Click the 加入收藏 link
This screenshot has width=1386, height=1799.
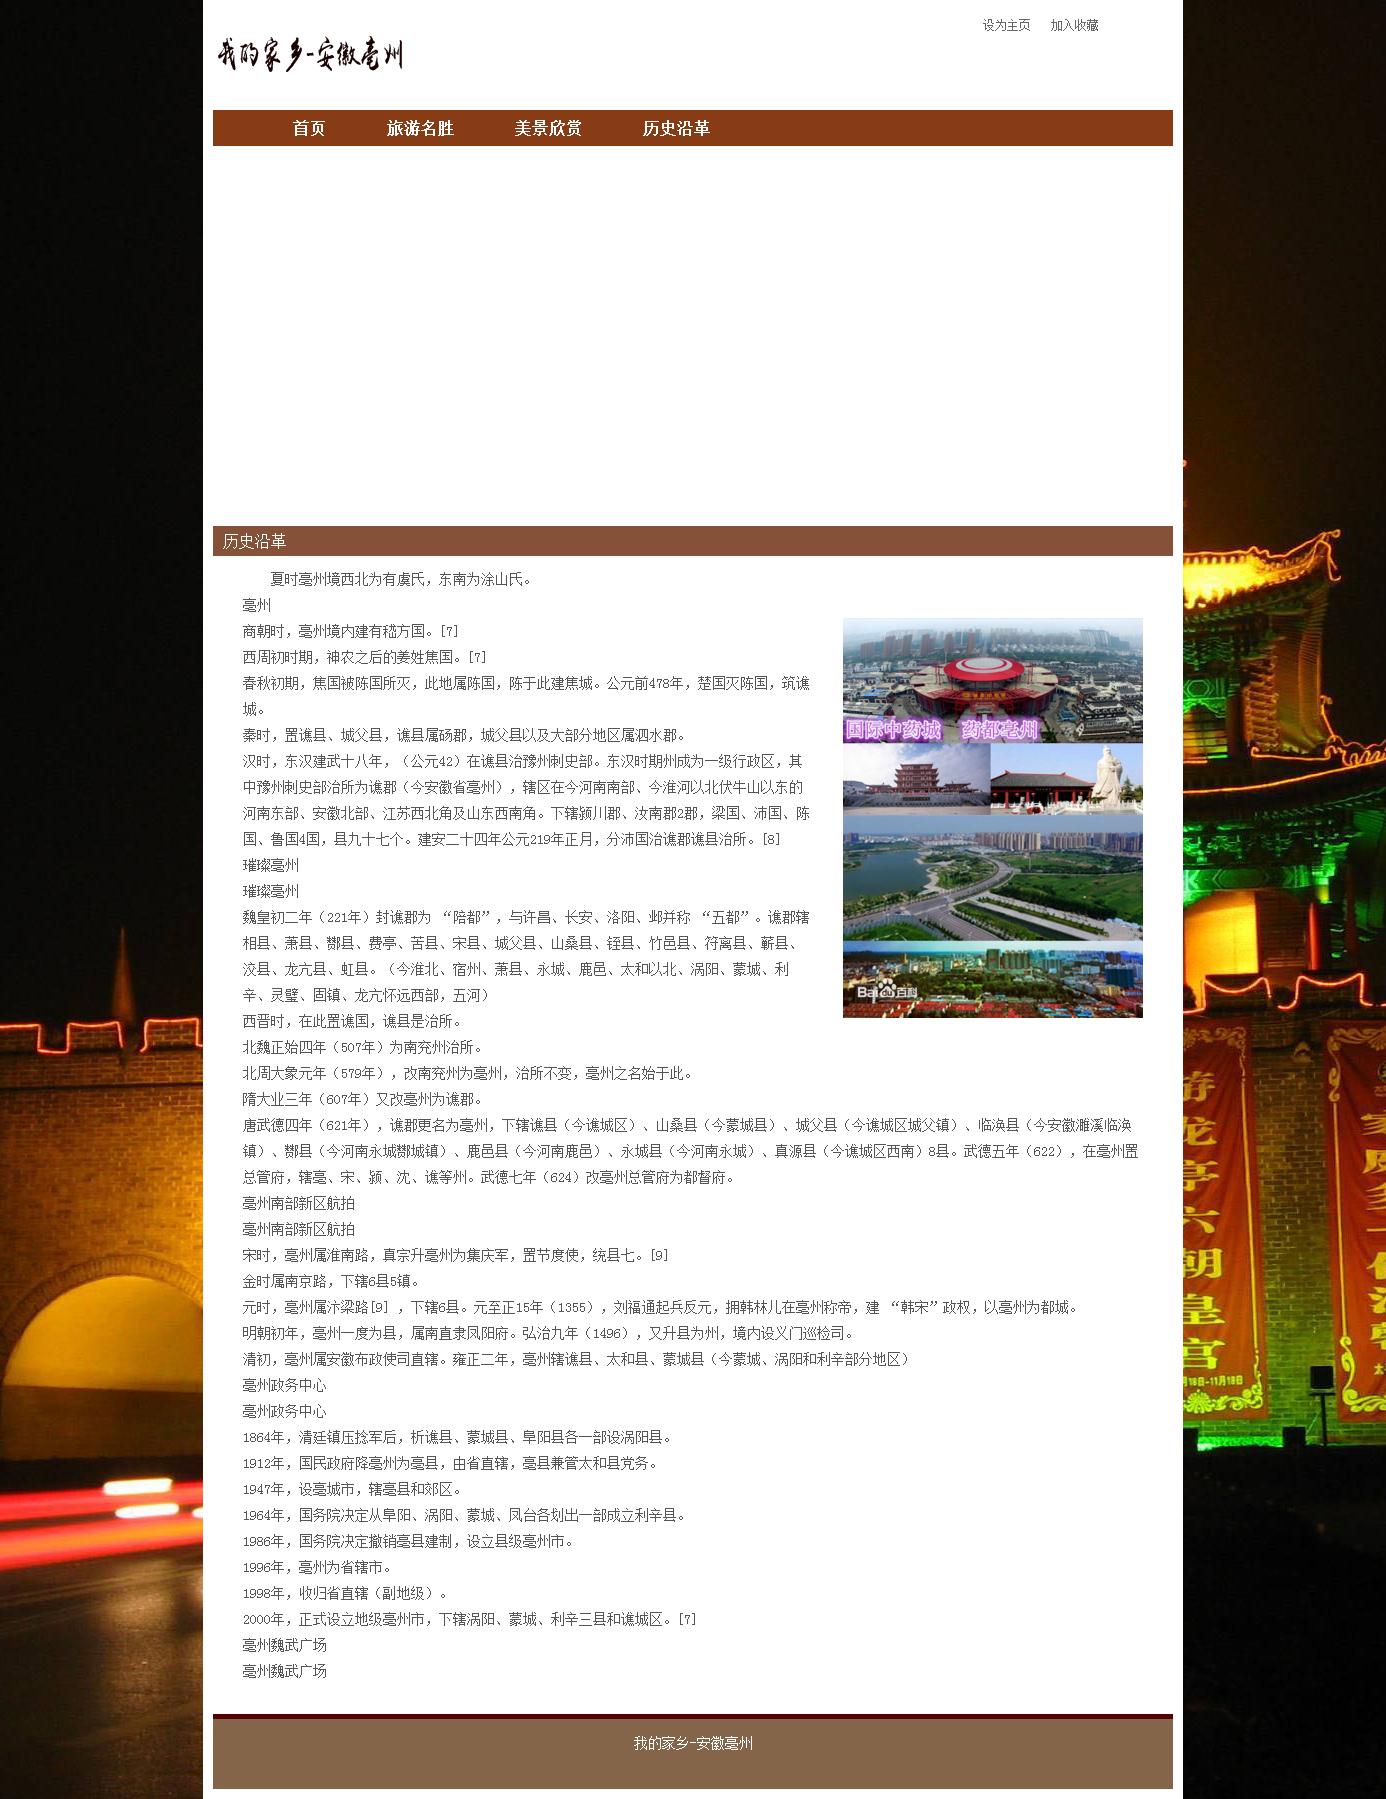[1074, 26]
